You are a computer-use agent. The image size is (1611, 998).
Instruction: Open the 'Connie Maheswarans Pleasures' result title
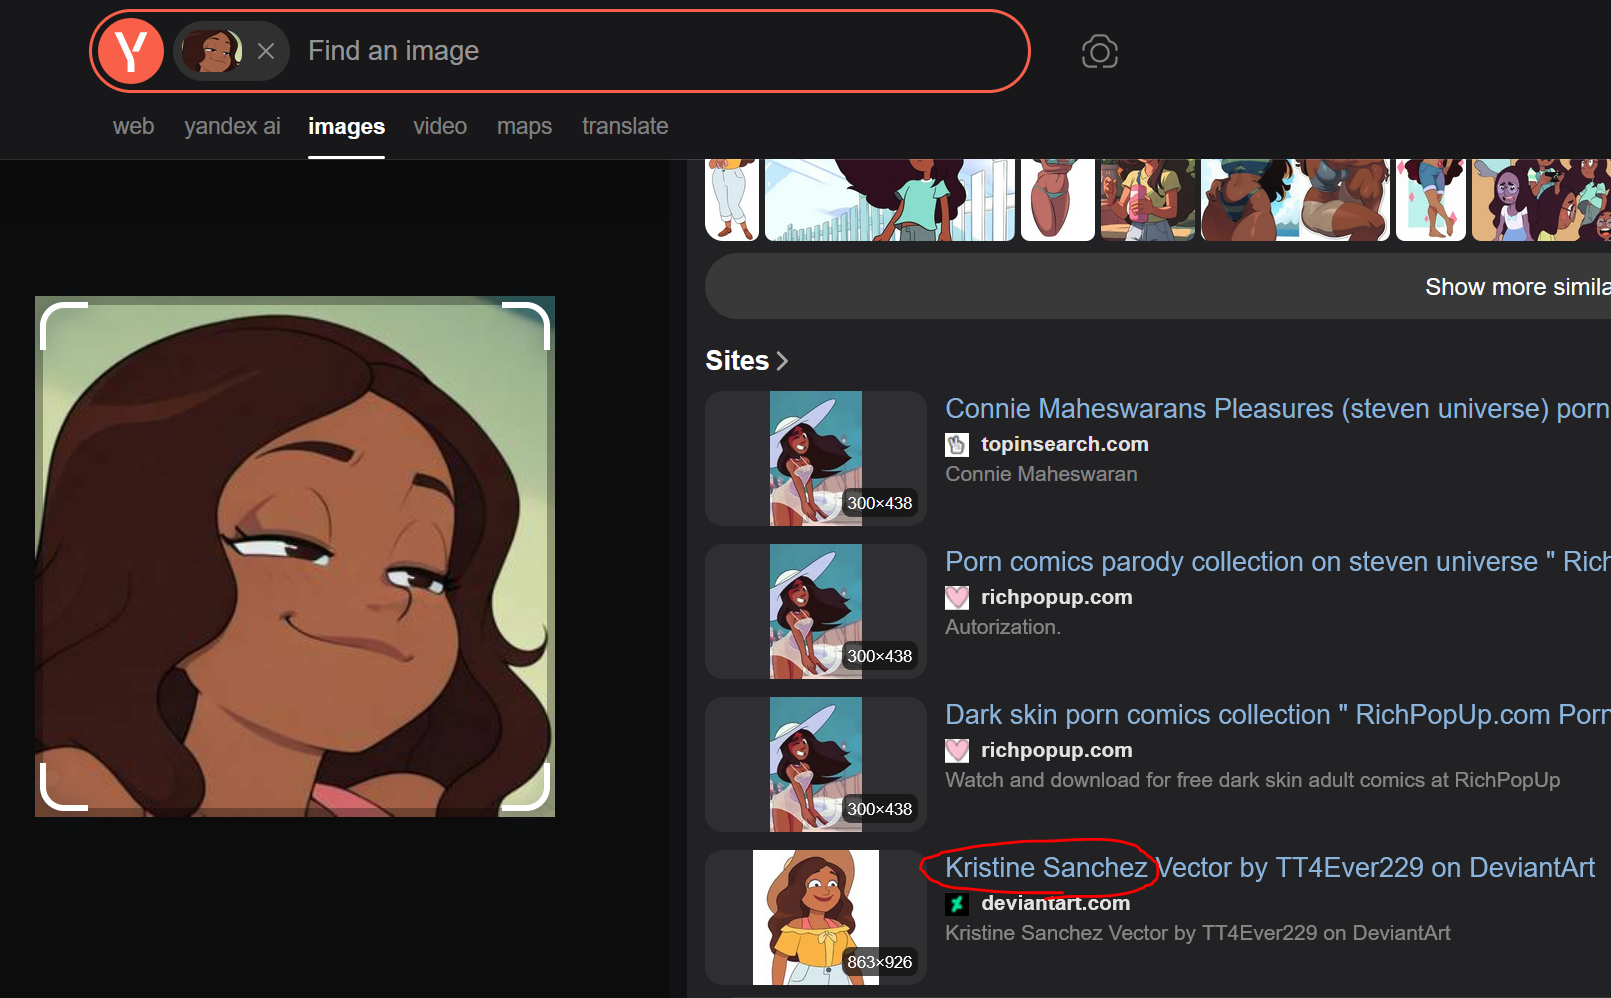[1278, 409]
